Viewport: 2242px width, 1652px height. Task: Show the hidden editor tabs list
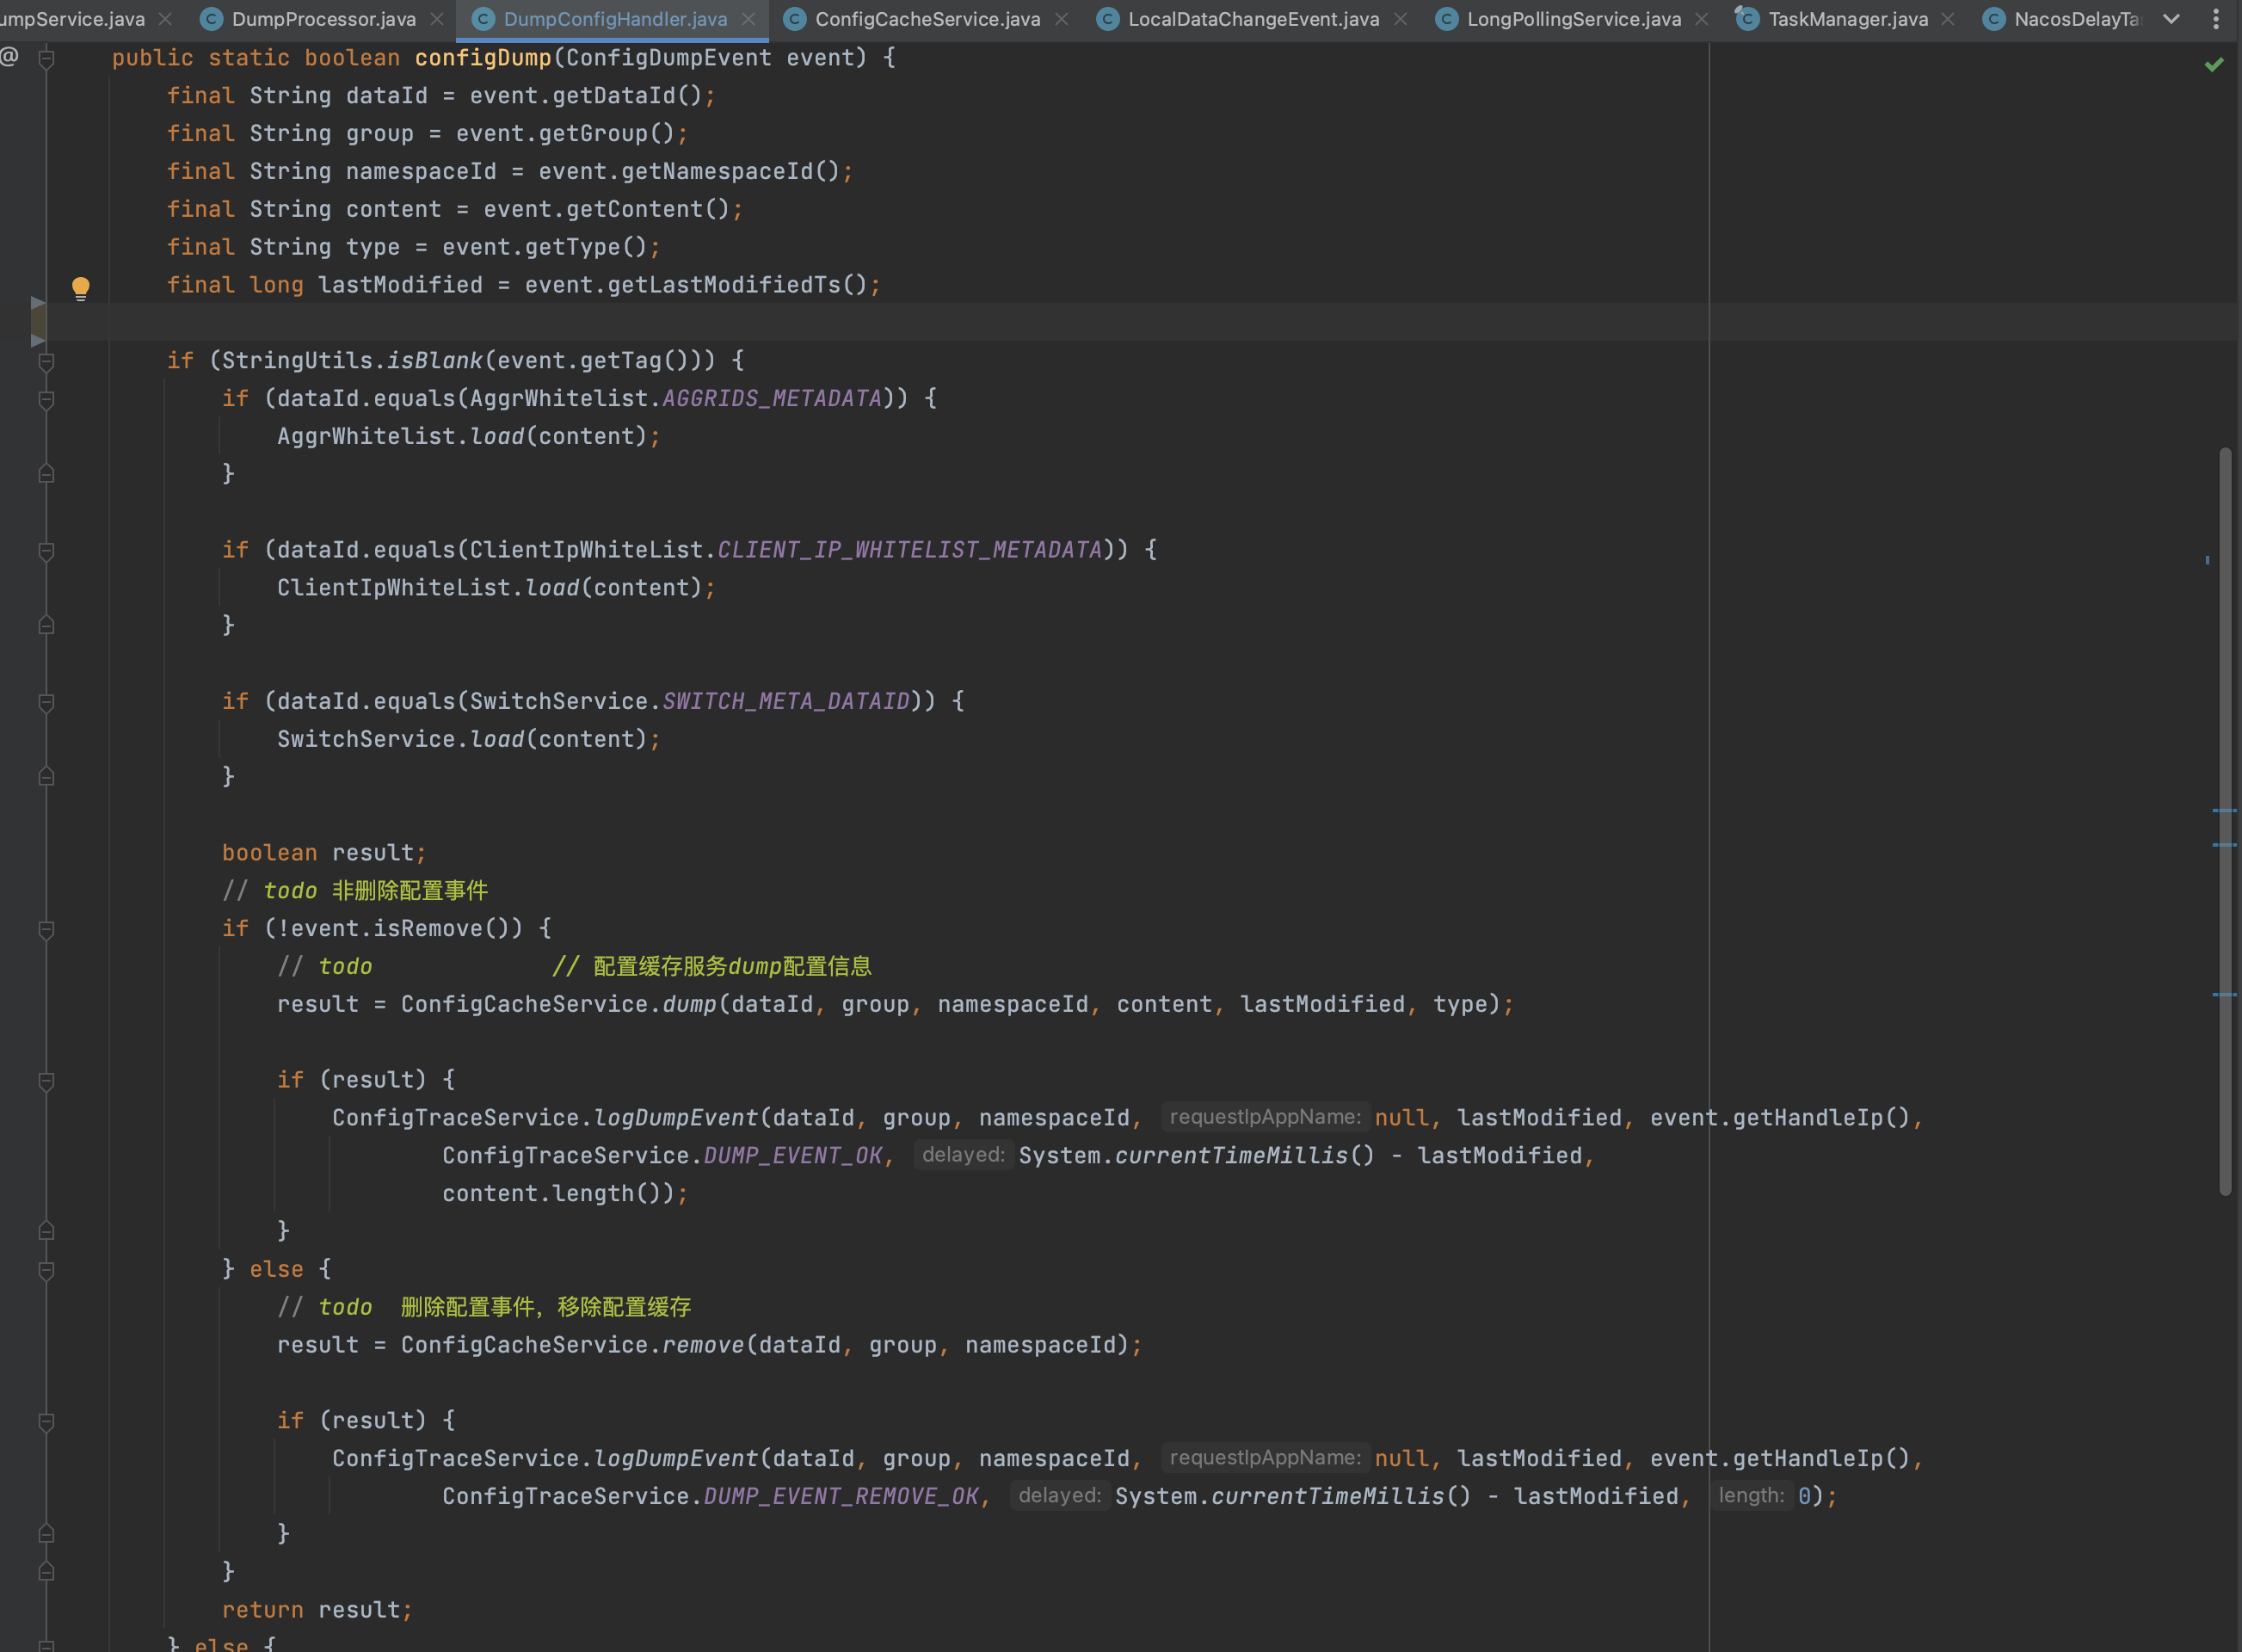point(2171,19)
